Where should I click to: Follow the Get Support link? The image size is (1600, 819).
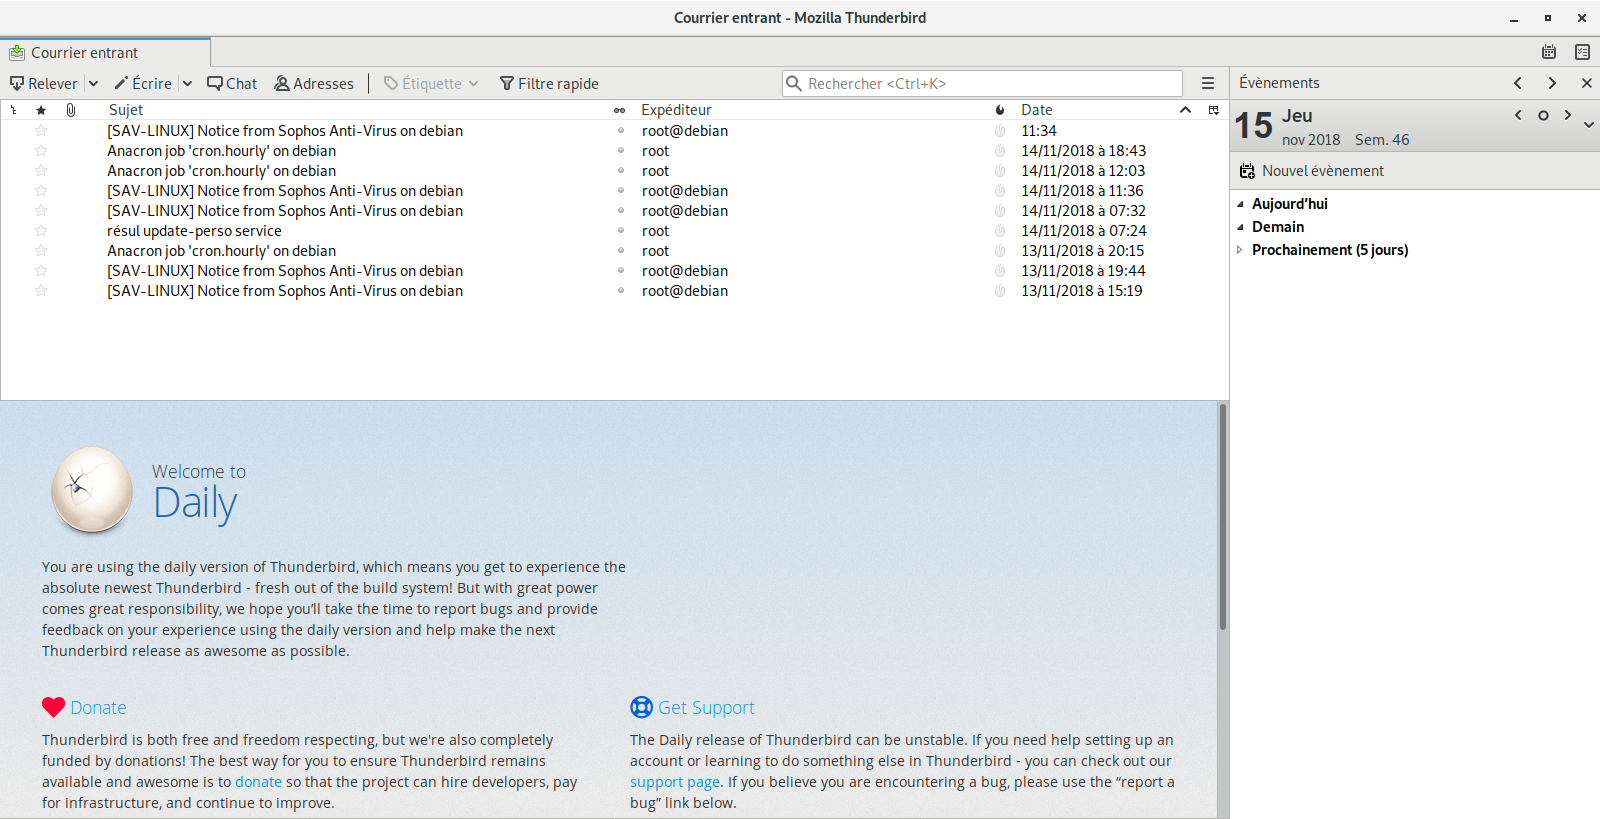click(706, 708)
